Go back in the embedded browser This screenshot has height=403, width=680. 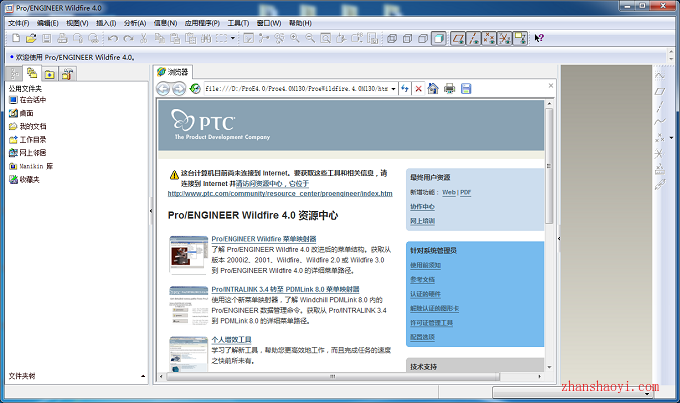pos(163,88)
